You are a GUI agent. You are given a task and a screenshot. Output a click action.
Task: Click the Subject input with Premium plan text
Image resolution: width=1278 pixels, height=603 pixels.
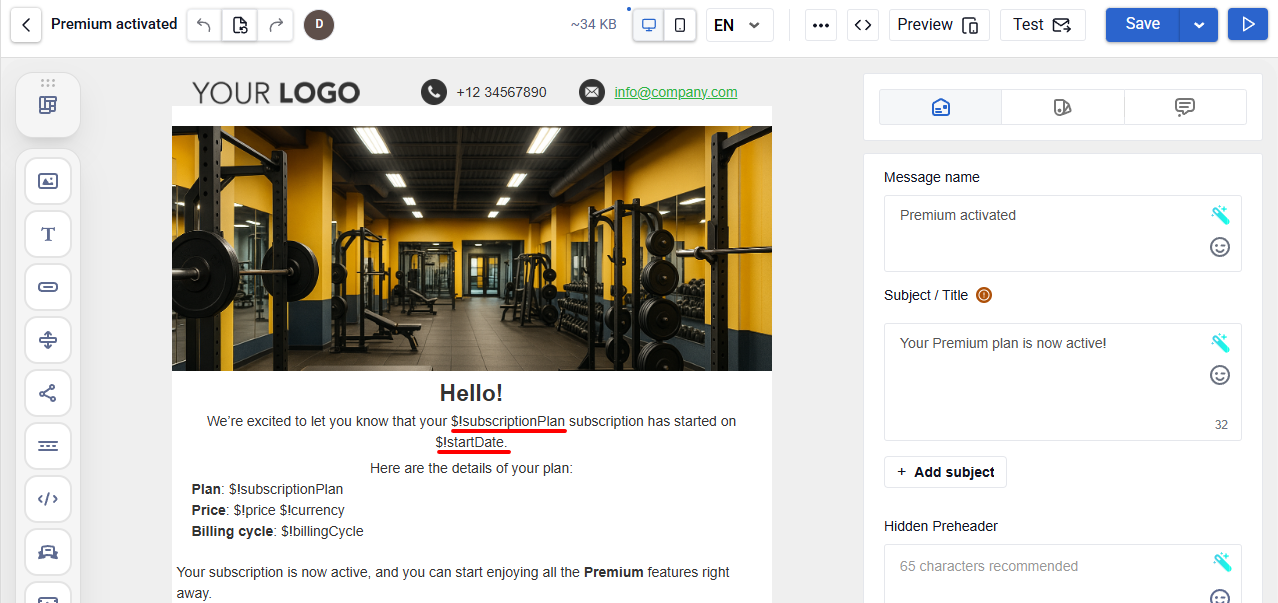pos(1063,382)
